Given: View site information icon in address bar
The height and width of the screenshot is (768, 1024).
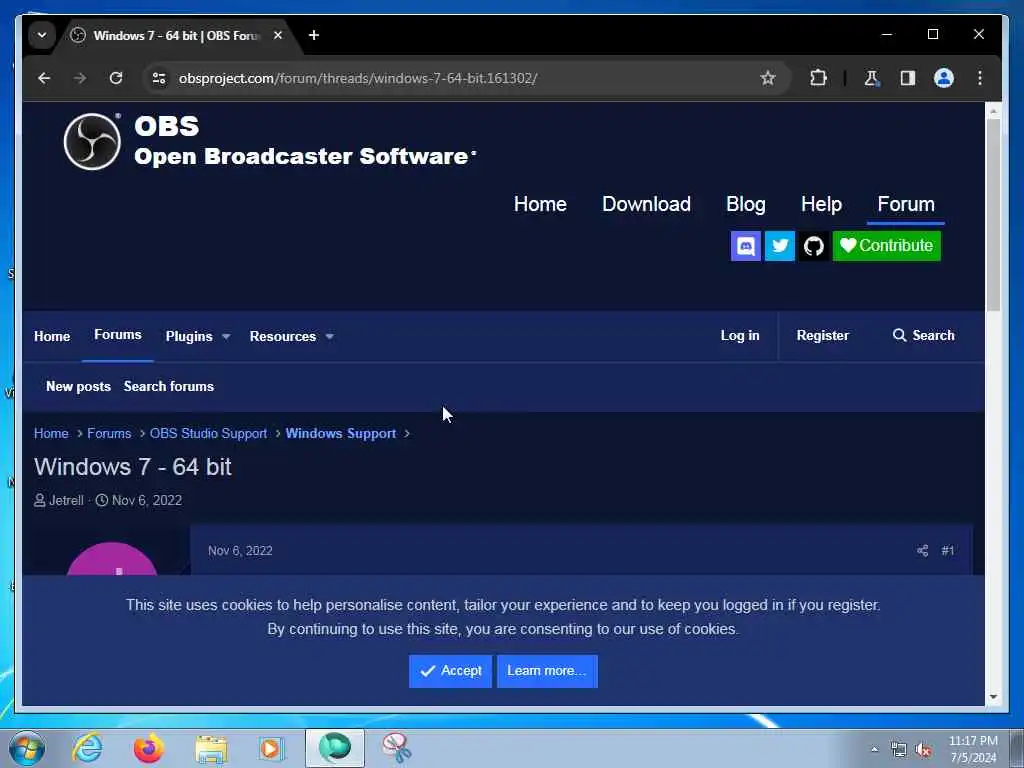Looking at the screenshot, I should pos(159,78).
